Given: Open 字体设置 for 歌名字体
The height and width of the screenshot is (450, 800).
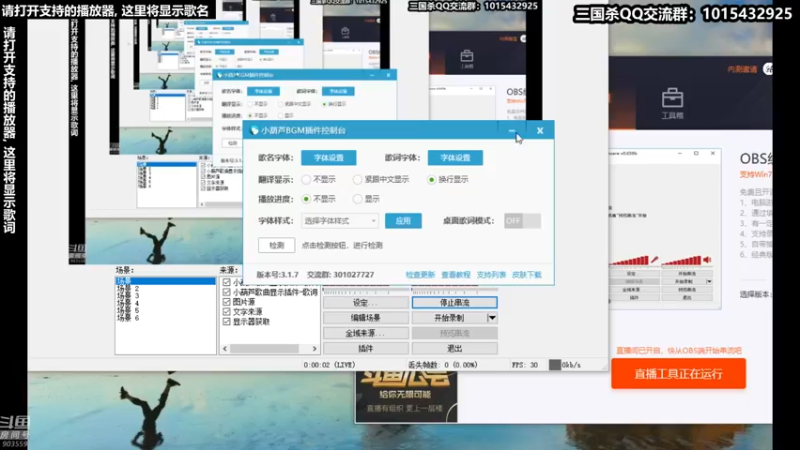Looking at the screenshot, I should pyautogui.click(x=329, y=158).
